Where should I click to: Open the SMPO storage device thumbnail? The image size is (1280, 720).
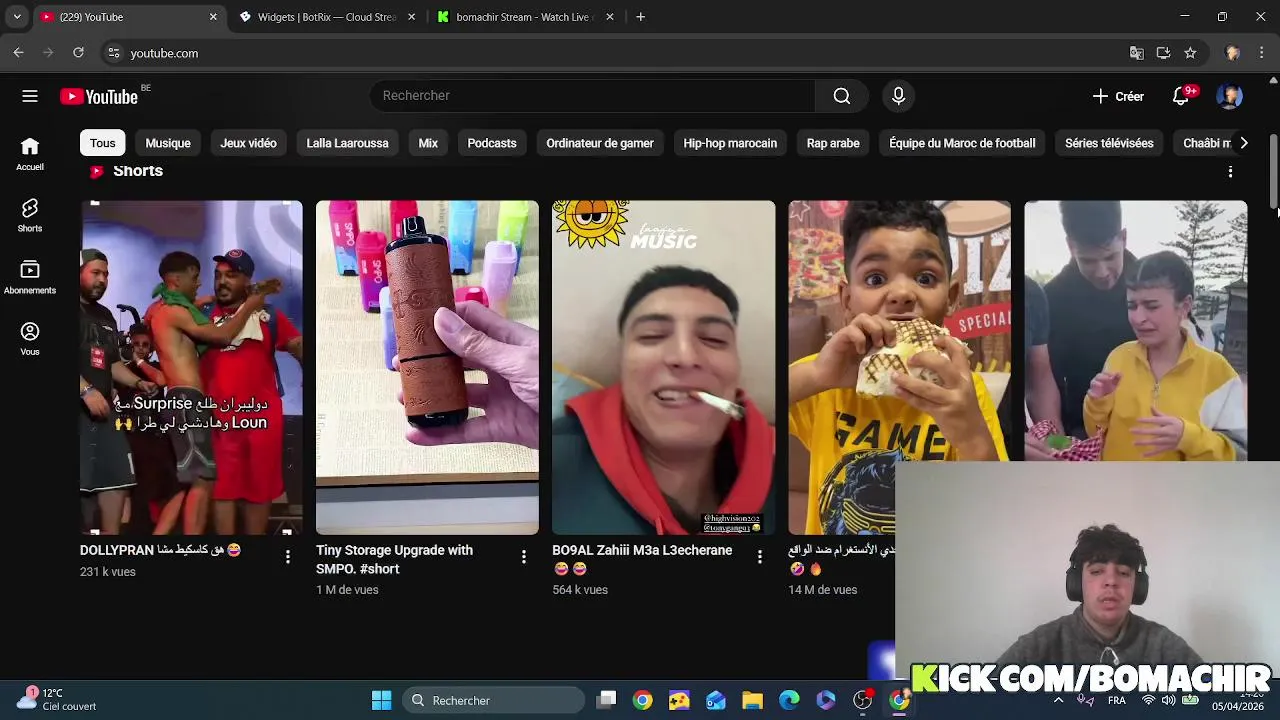427,367
